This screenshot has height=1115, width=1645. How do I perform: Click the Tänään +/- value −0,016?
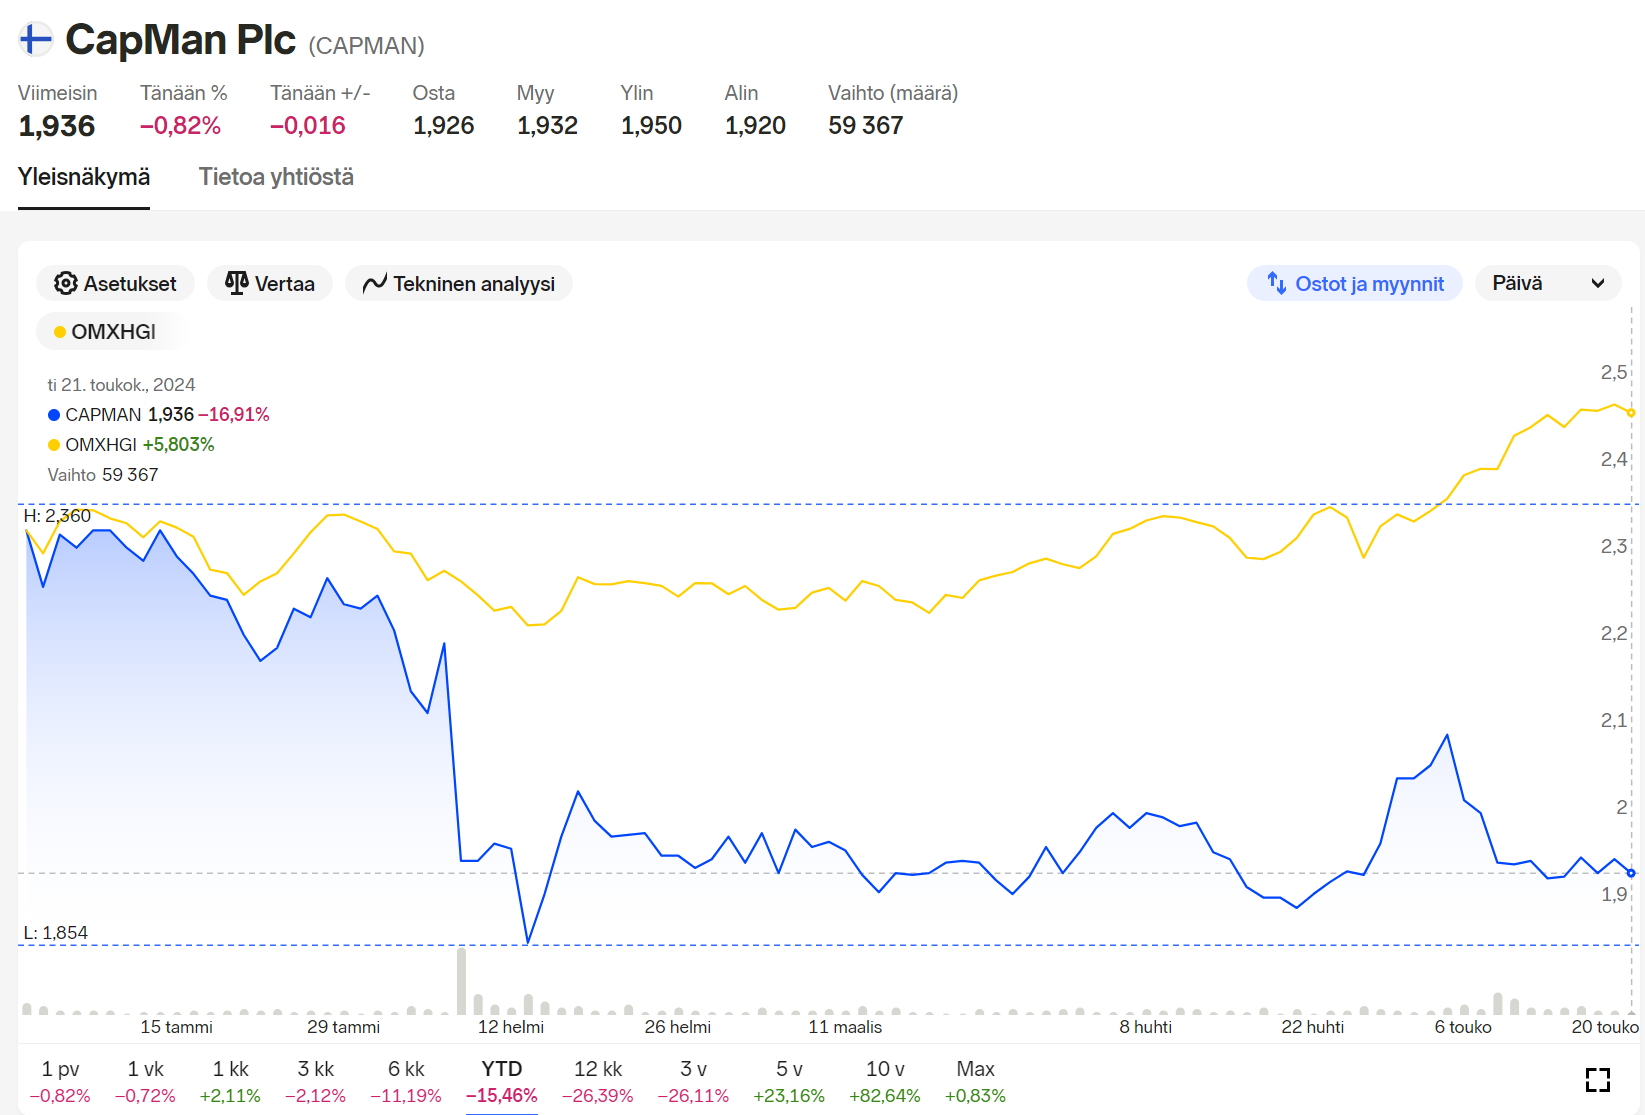pyautogui.click(x=308, y=126)
